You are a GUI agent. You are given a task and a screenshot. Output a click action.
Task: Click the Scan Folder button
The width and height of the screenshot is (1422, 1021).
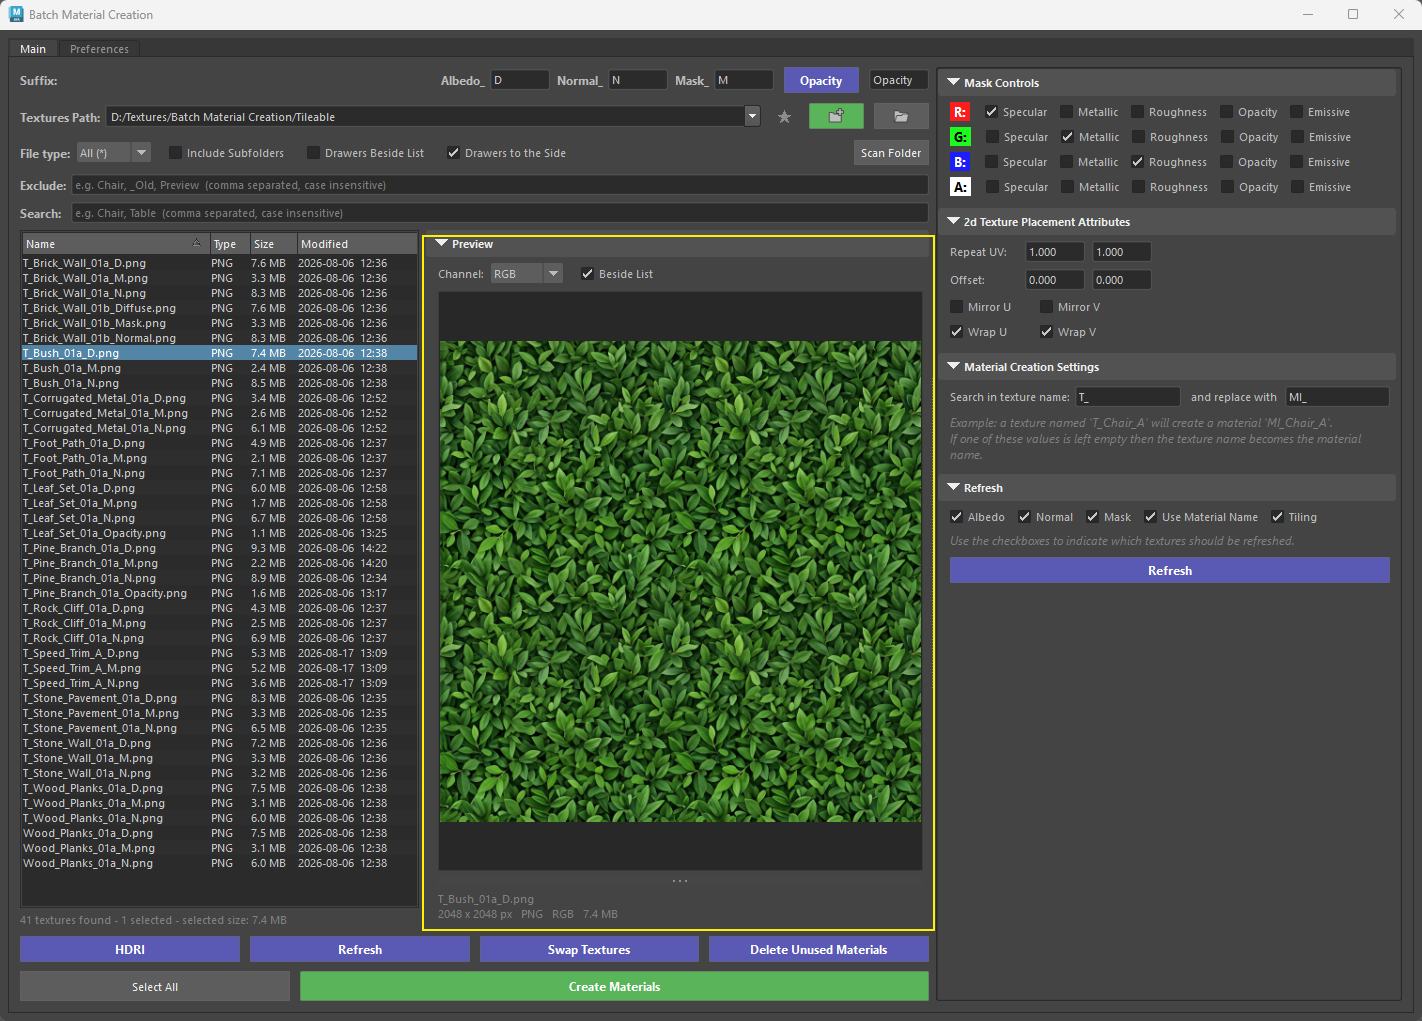(891, 153)
